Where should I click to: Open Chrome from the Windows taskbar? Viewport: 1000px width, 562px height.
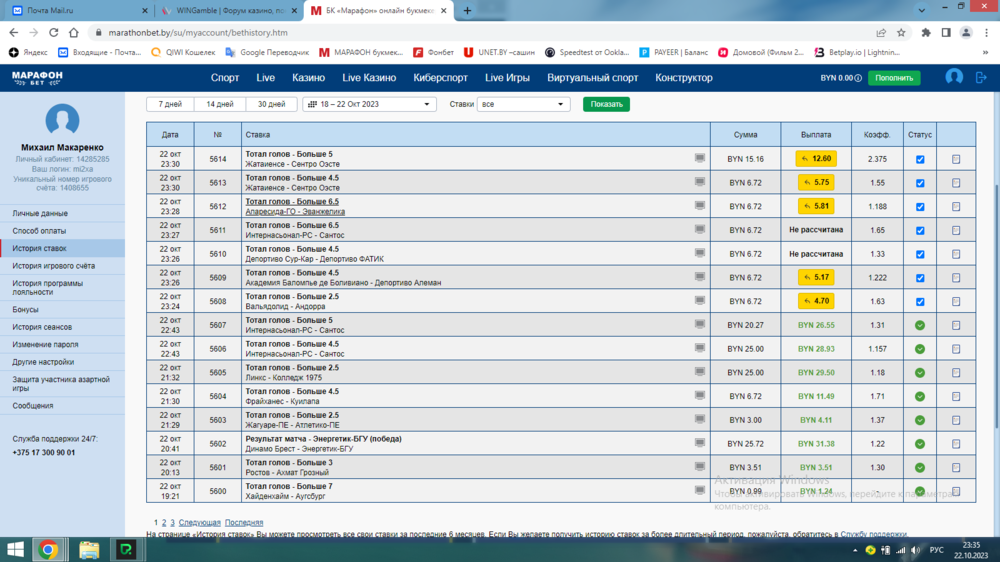47,549
